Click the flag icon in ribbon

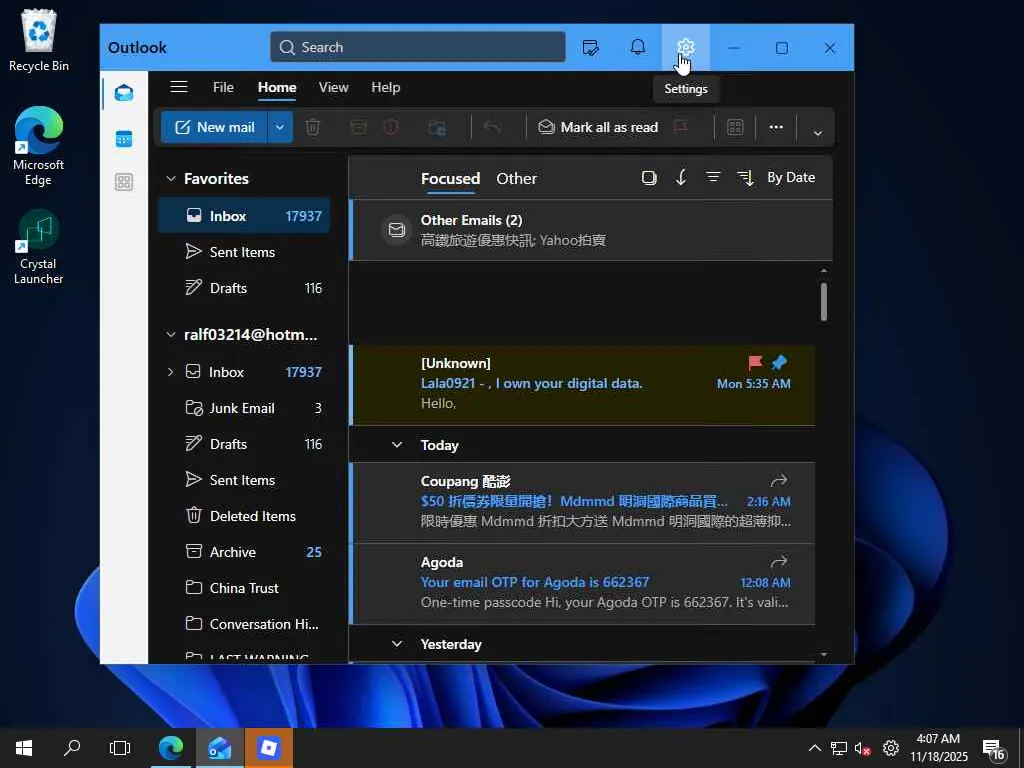[x=680, y=126]
